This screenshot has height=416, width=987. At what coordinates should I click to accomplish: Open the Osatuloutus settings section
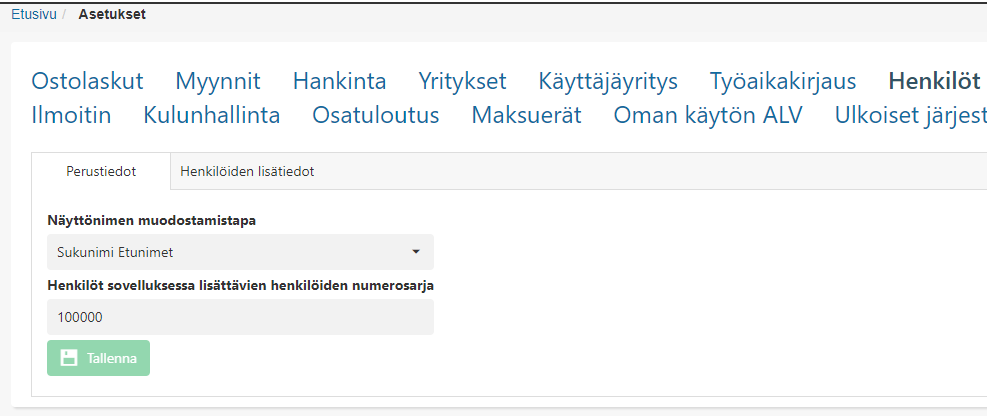376,115
